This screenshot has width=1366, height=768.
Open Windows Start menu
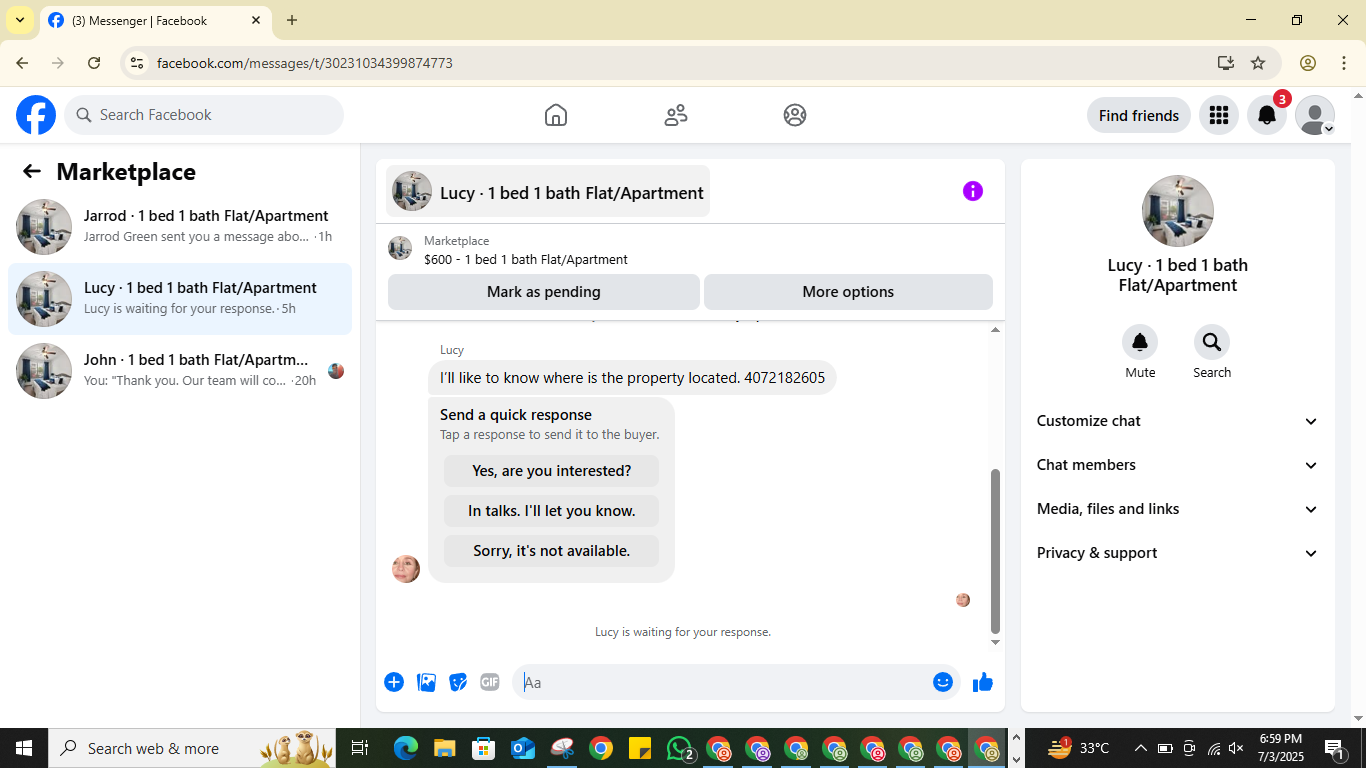[24, 748]
